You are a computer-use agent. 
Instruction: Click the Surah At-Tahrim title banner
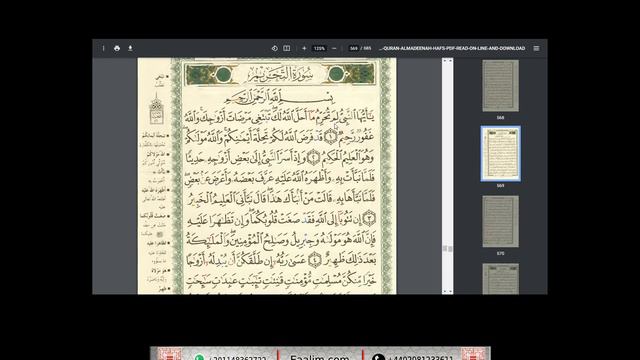(x=280, y=74)
